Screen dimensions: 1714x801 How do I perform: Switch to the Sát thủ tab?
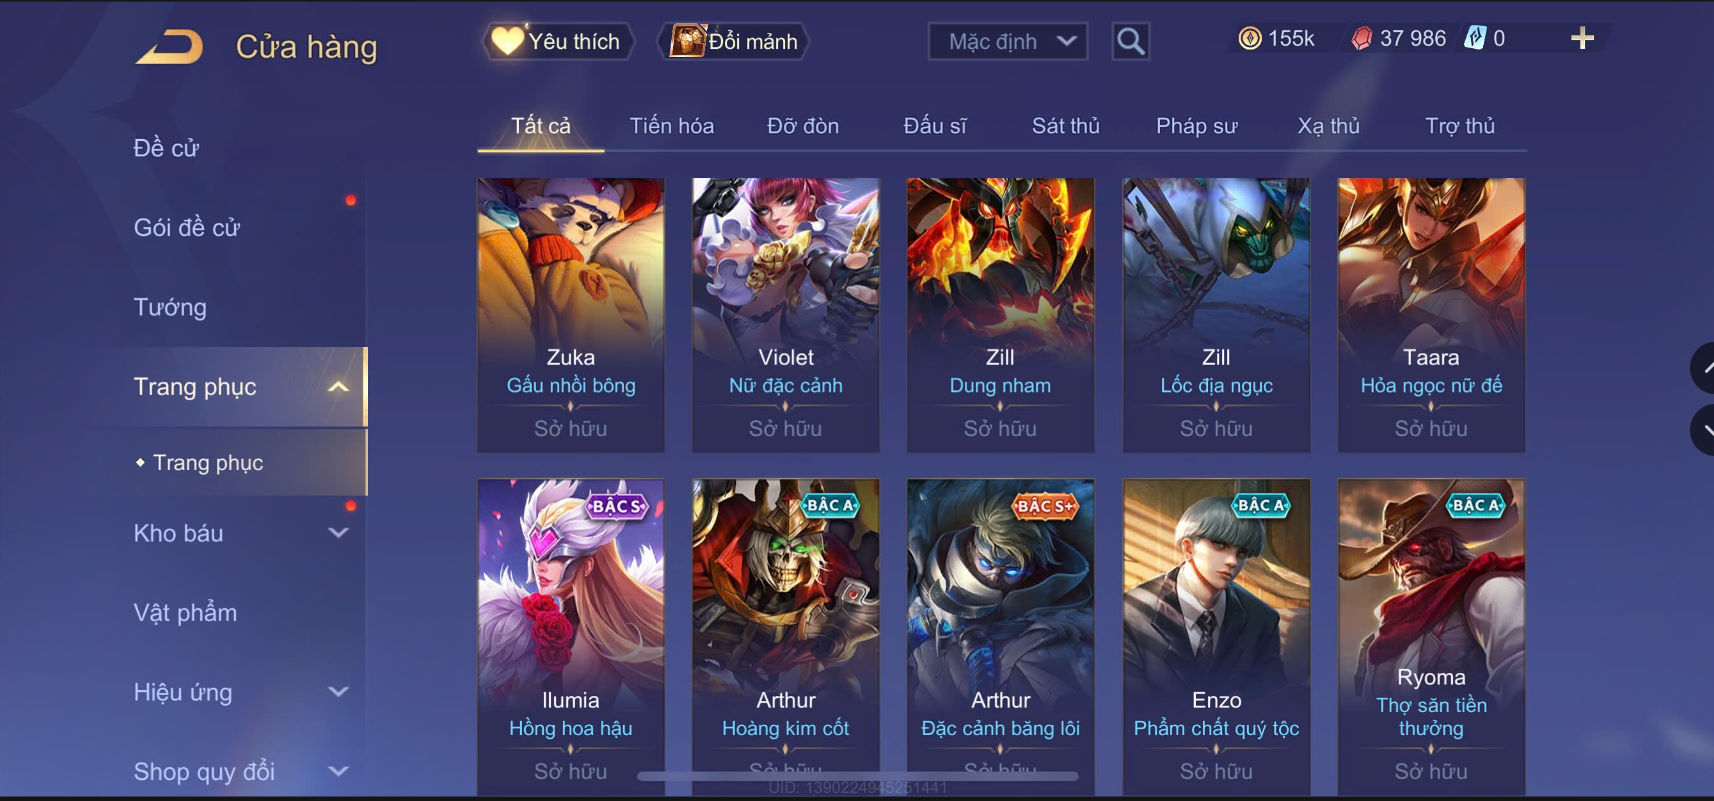coord(1065,126)
